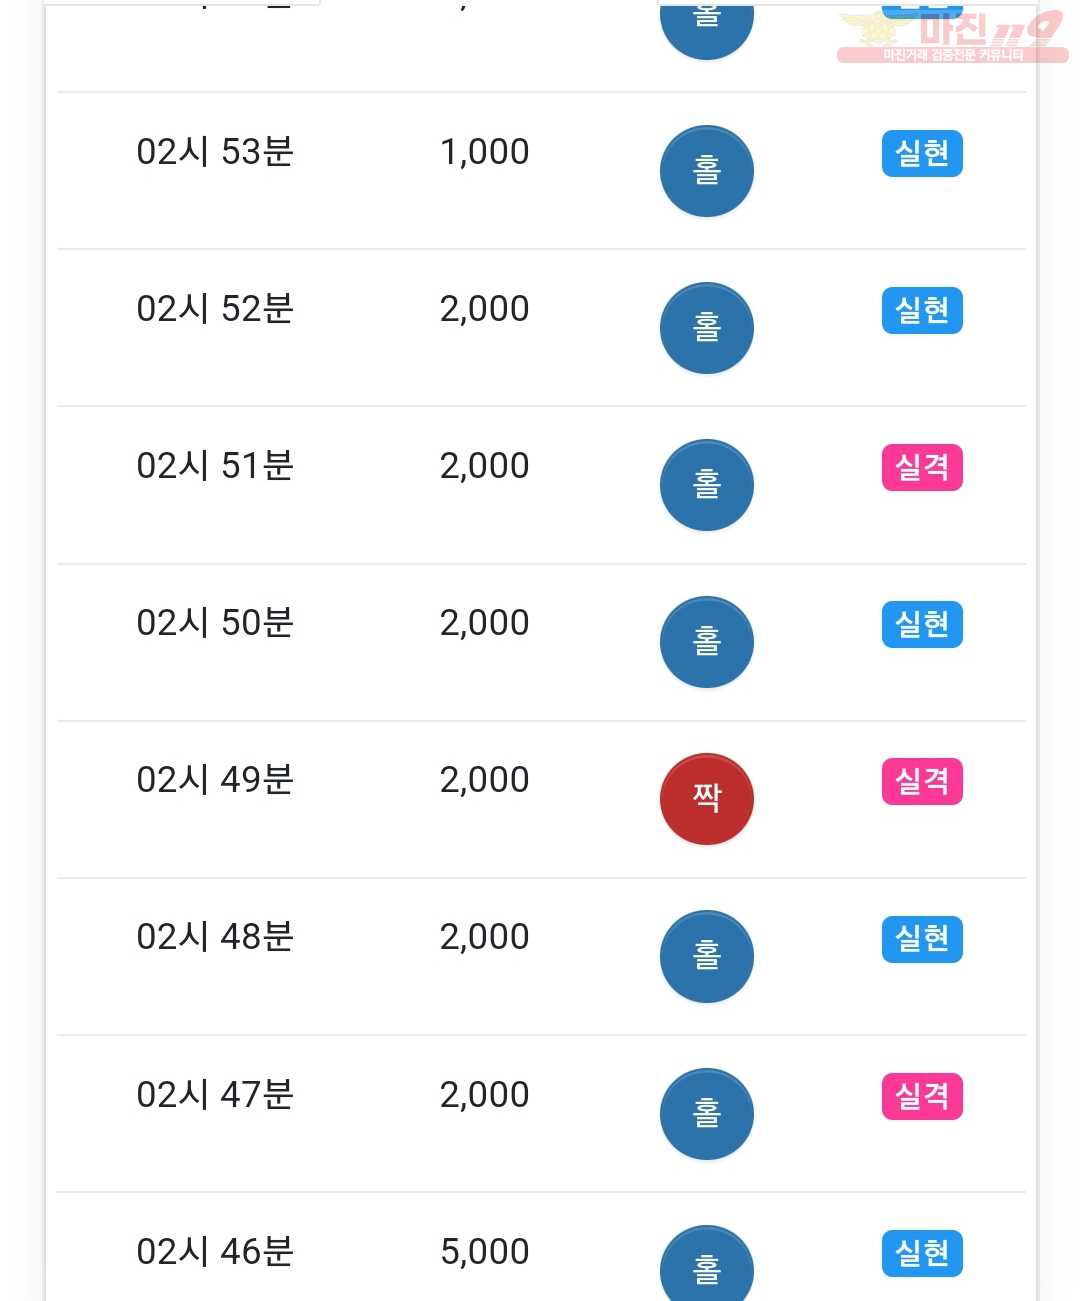Click the blue 홀 circle for 02시 48분
This screenshot has width=1080, height=1301.
coord(706,956)
